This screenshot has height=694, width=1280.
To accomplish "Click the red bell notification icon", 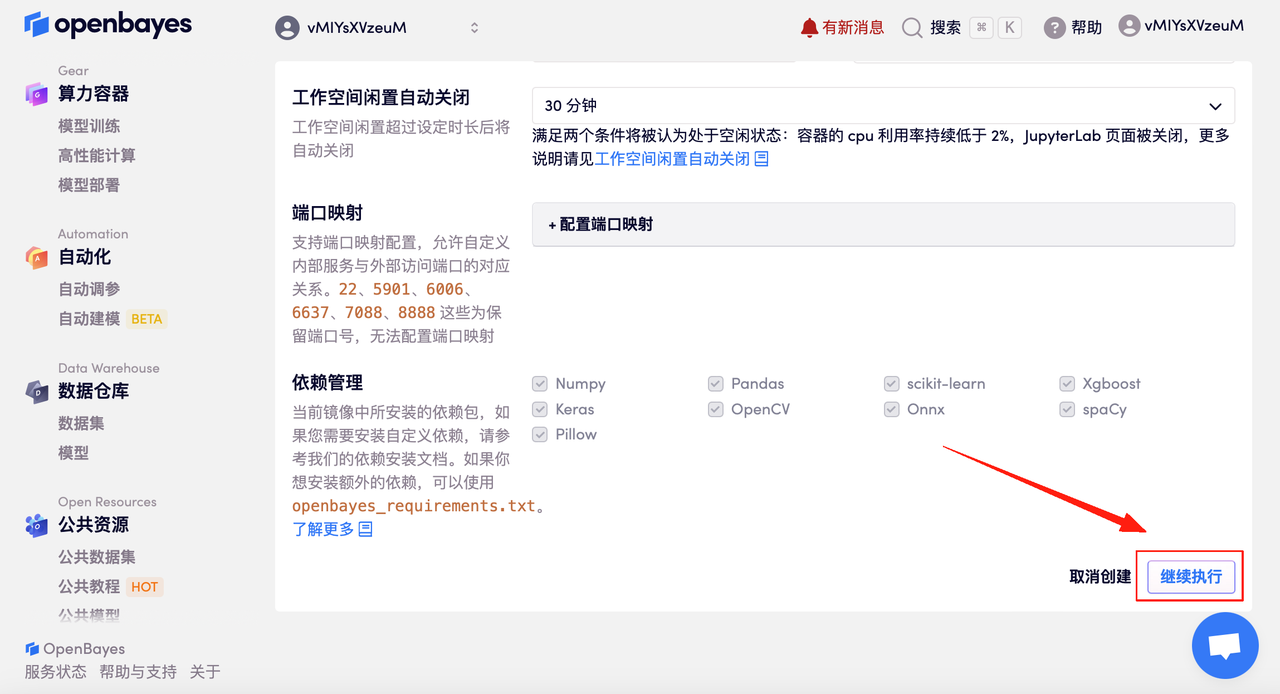I will click(809, 28).
